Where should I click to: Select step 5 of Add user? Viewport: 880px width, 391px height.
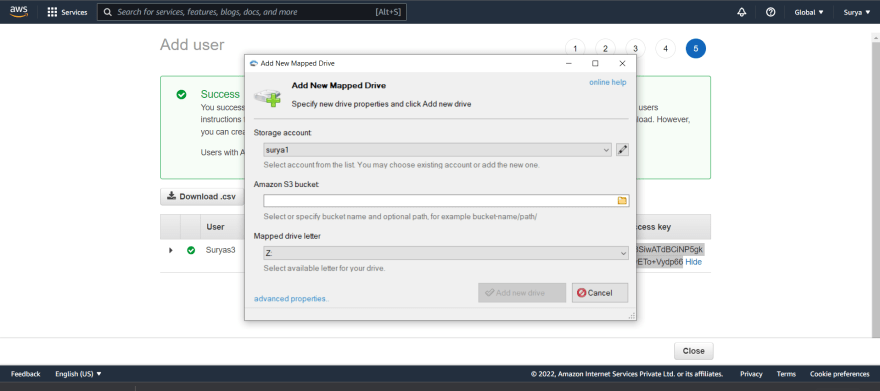coord(696,49)
